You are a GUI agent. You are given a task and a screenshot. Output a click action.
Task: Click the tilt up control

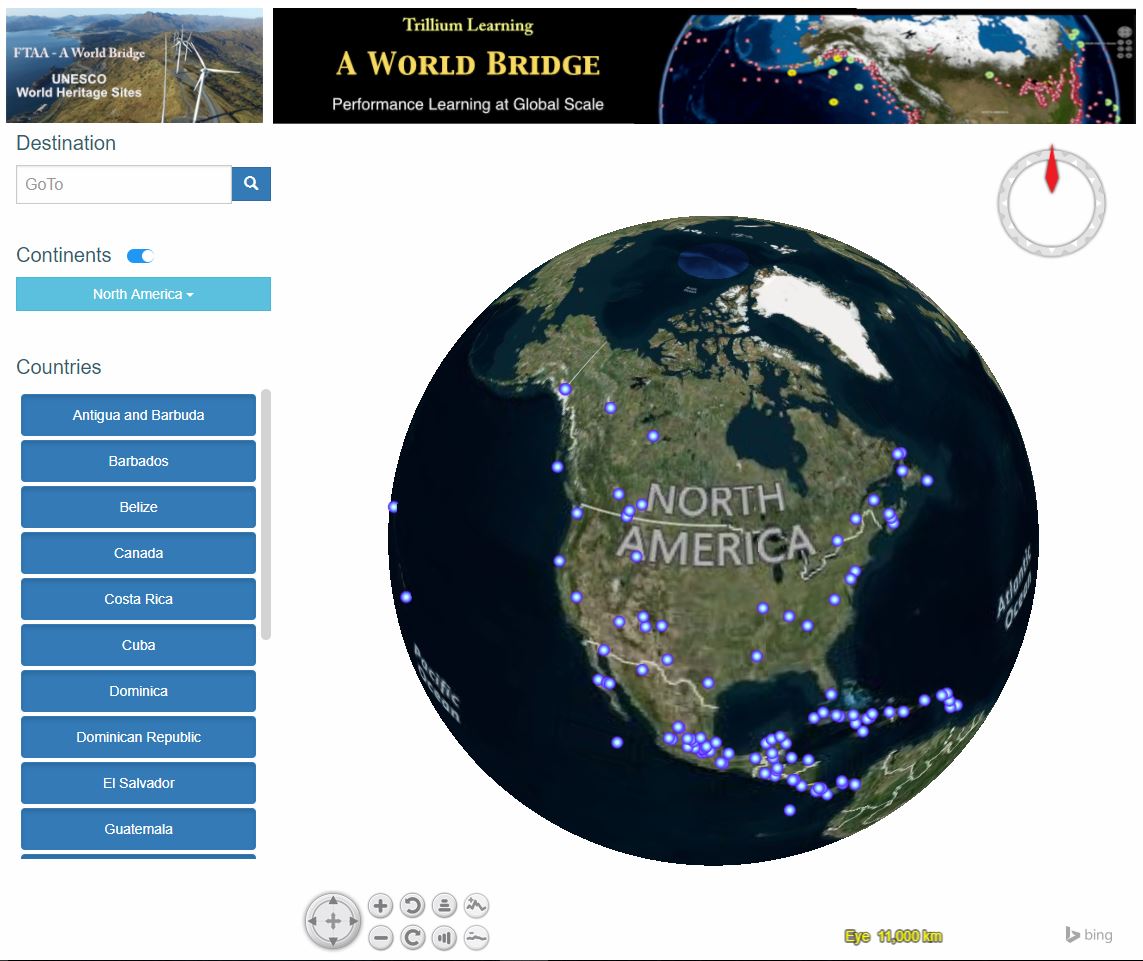(x=444, y=906)
